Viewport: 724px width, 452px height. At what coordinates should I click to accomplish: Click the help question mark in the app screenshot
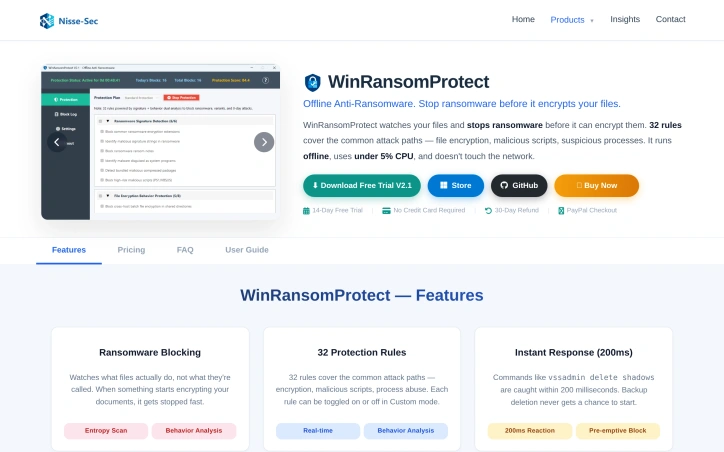[x=265, y=80]
